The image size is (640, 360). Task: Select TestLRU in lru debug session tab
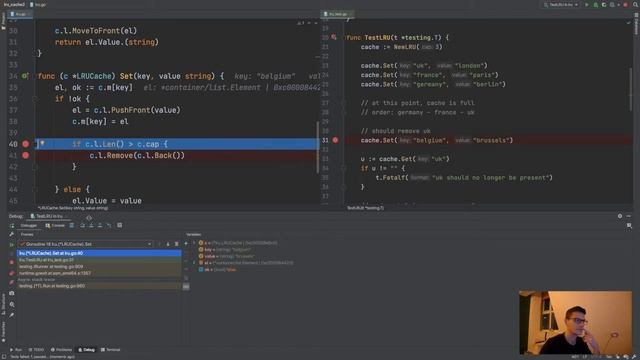coord(49,216)
